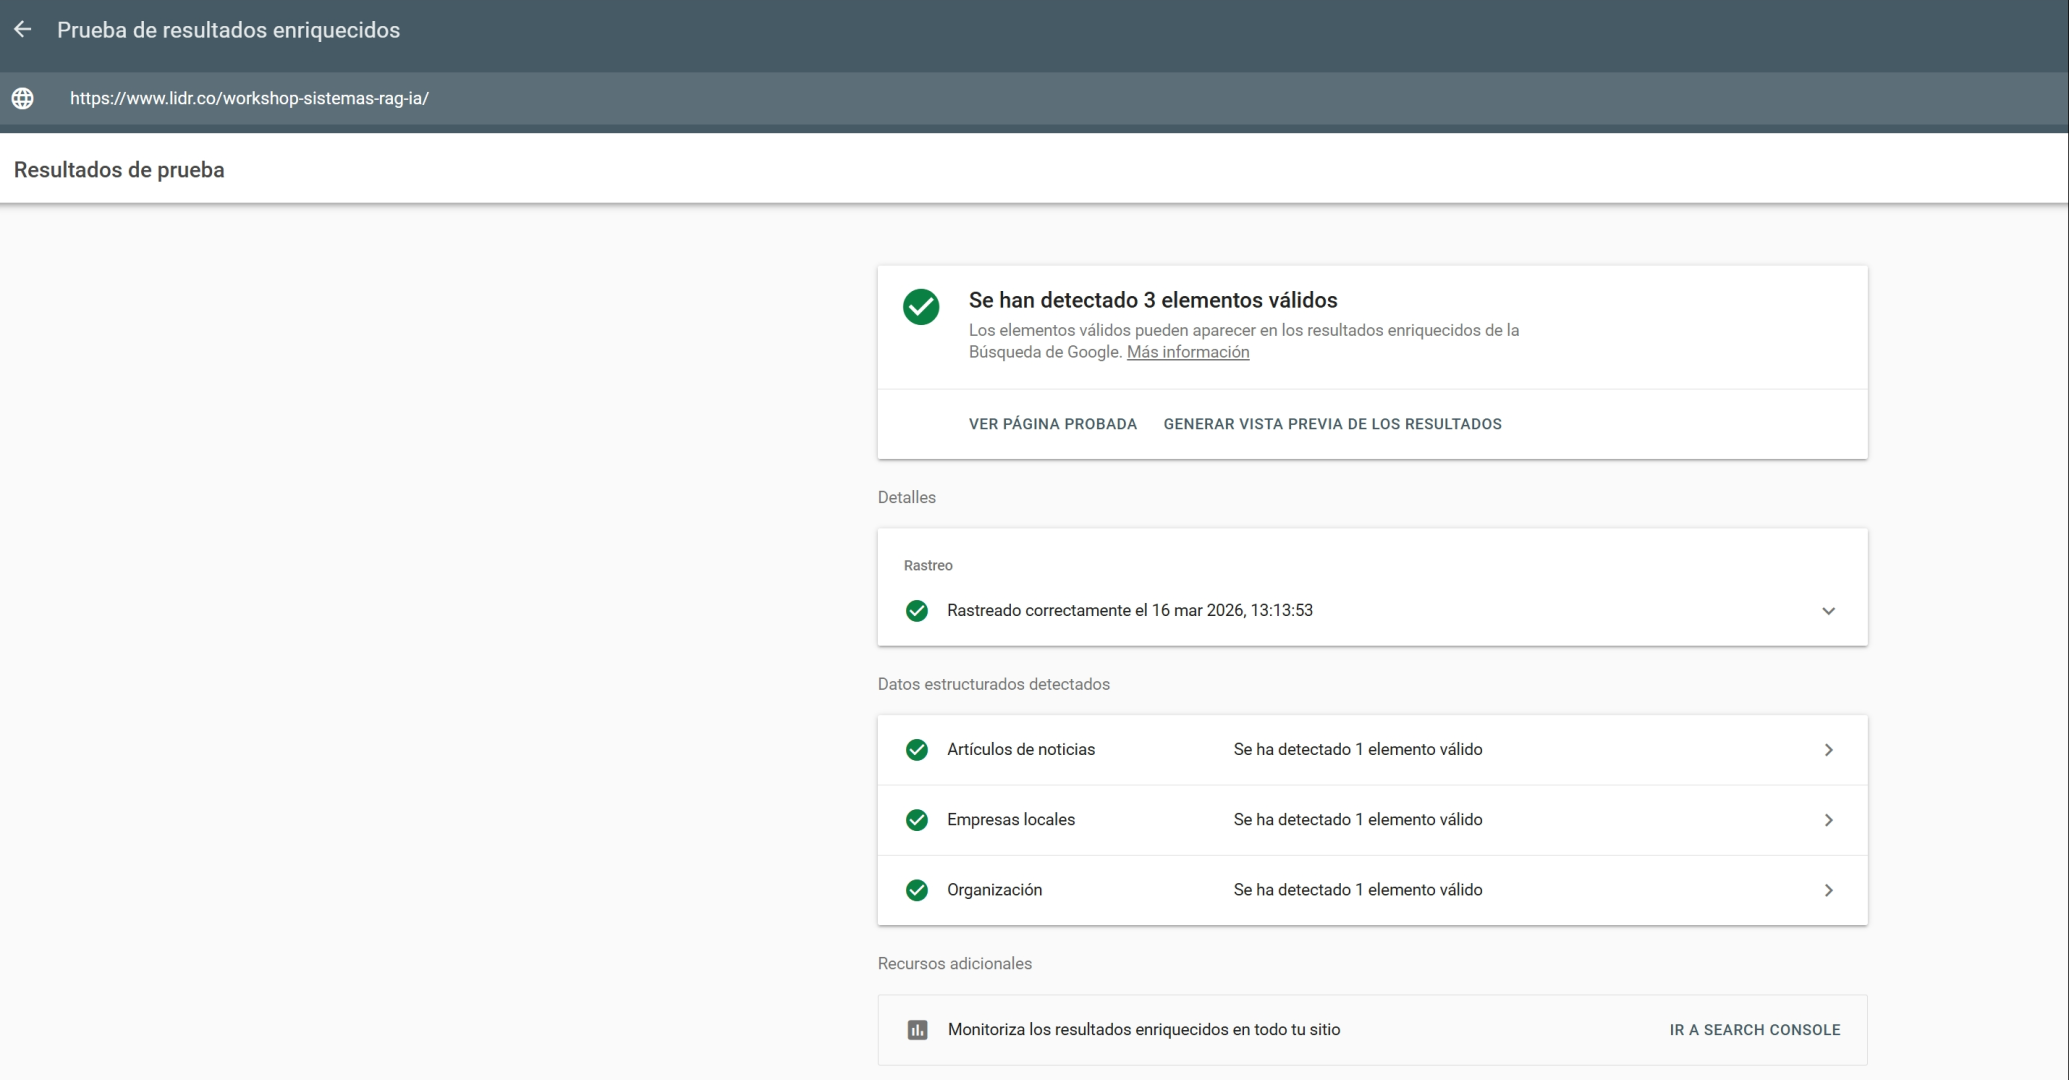
Task: Click green check icon for Empresas locales
Action: tap(916, 820)
